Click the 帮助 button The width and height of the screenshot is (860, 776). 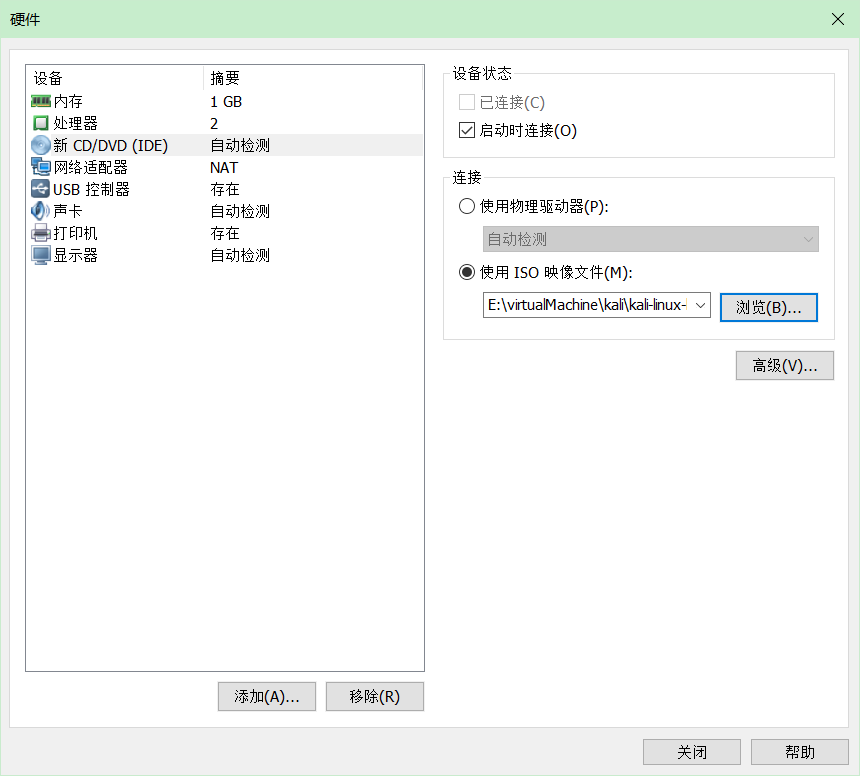[x=800, y=752]
